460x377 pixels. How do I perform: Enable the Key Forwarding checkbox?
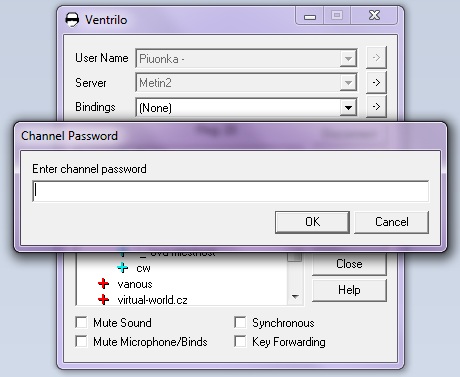pos(240,341)
